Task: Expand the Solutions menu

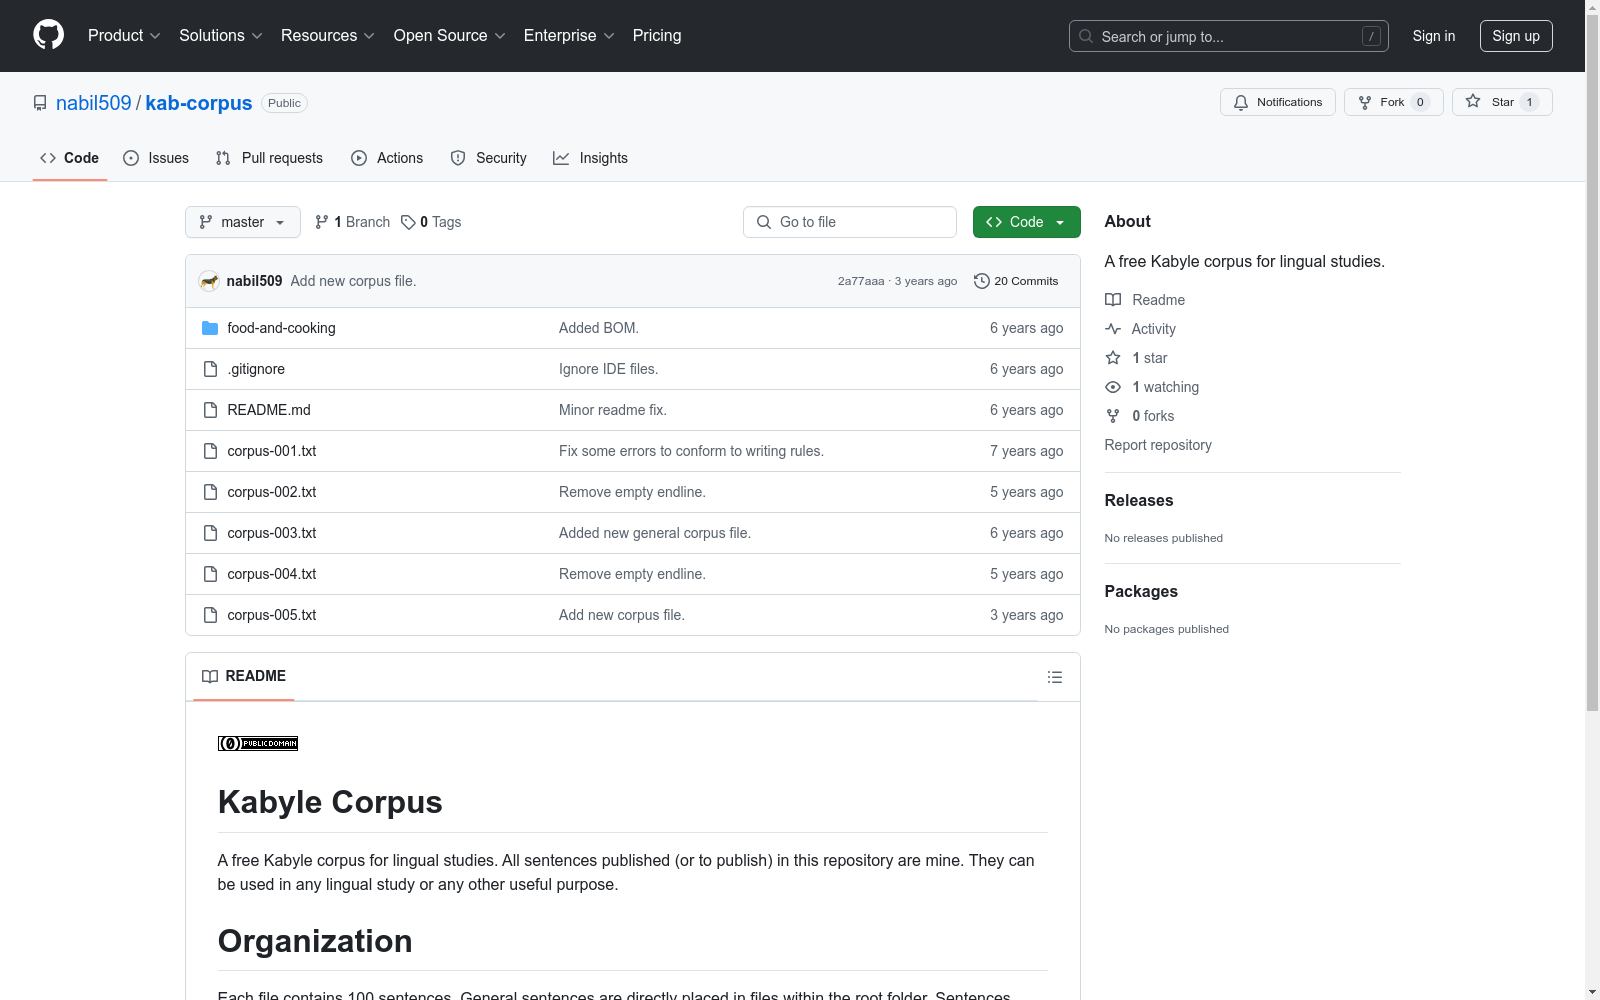Action: pyautogui.click(x=221, y=35)
